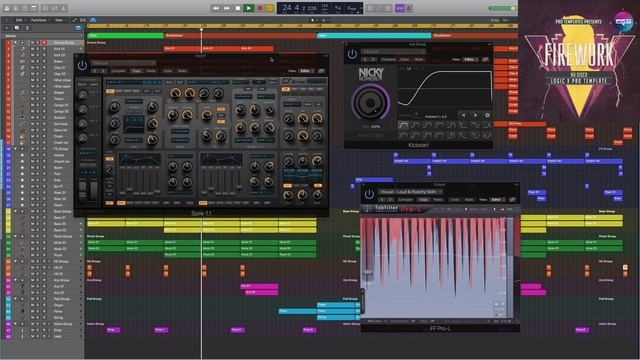Viewport: 640px width, 360px height.
Task: Open the View menu of the tracks area
Action: click(59, 20)
